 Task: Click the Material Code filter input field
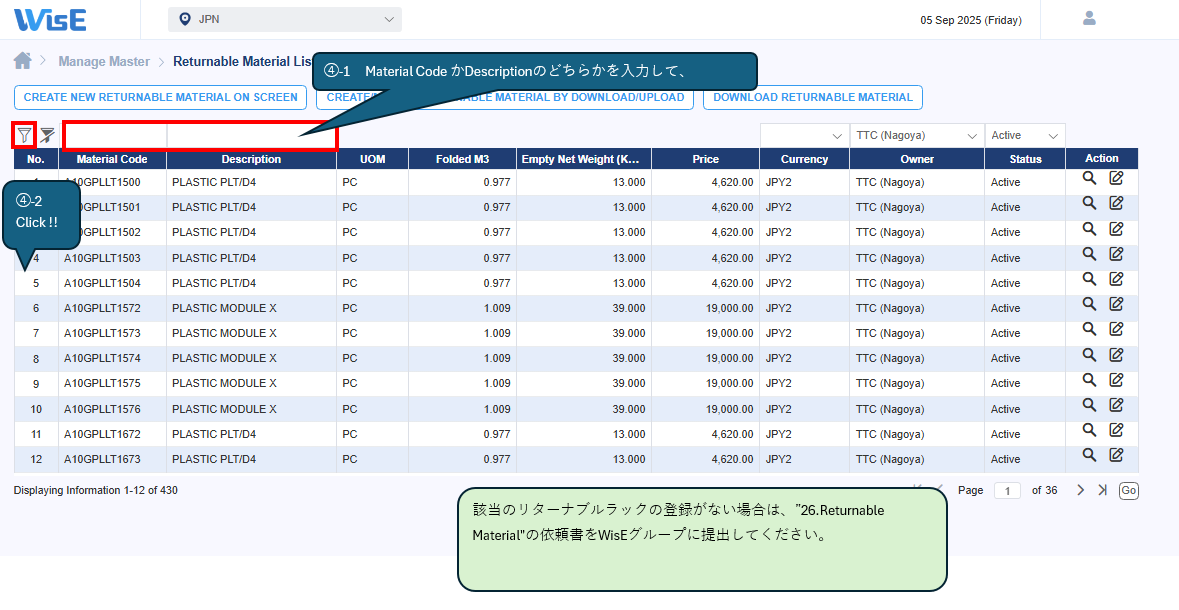click(115, 135)
